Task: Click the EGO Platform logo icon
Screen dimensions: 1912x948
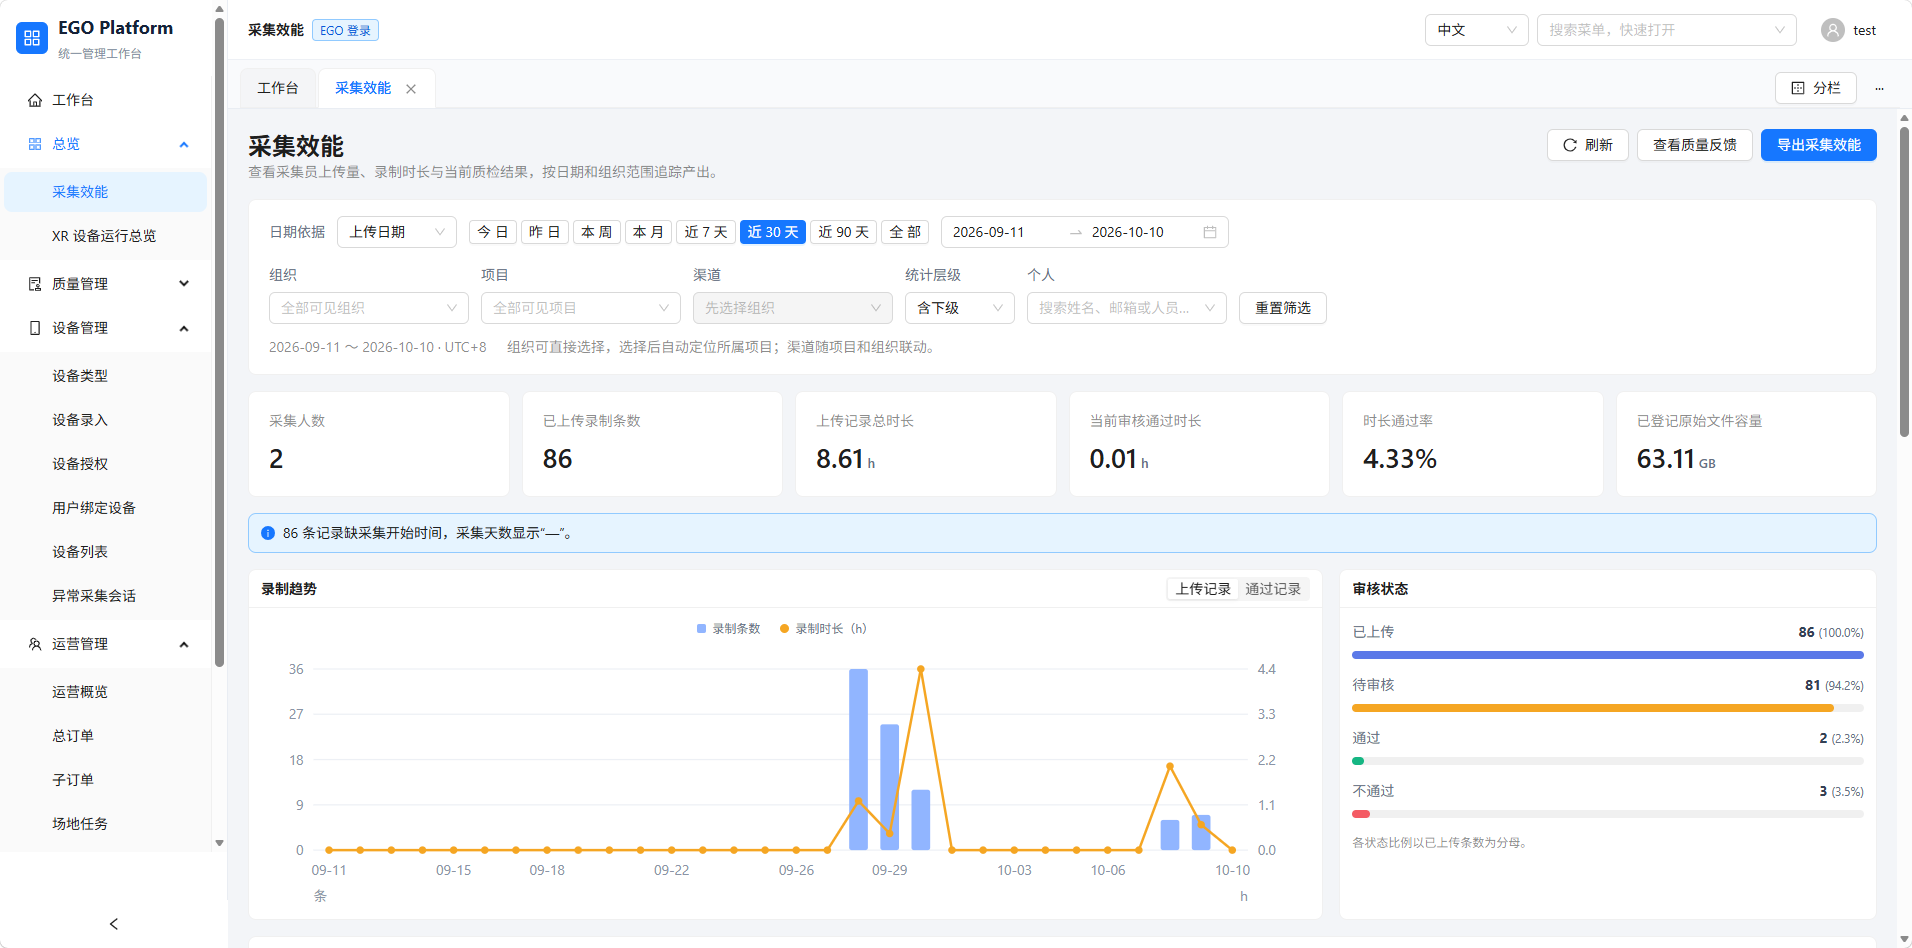Action: coord(32,38)
